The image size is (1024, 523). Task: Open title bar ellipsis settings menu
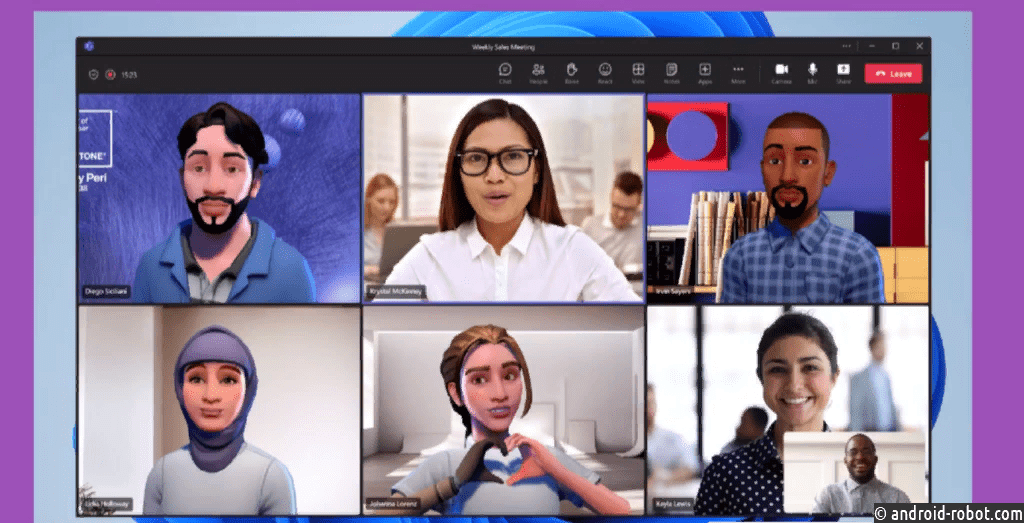pyautogui.click(x=846, y=46)
